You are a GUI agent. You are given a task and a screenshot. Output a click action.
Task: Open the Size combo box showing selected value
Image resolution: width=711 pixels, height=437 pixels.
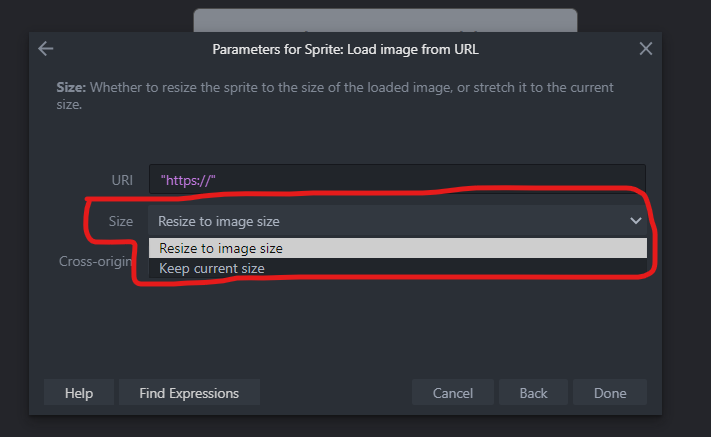coord(397,221)
